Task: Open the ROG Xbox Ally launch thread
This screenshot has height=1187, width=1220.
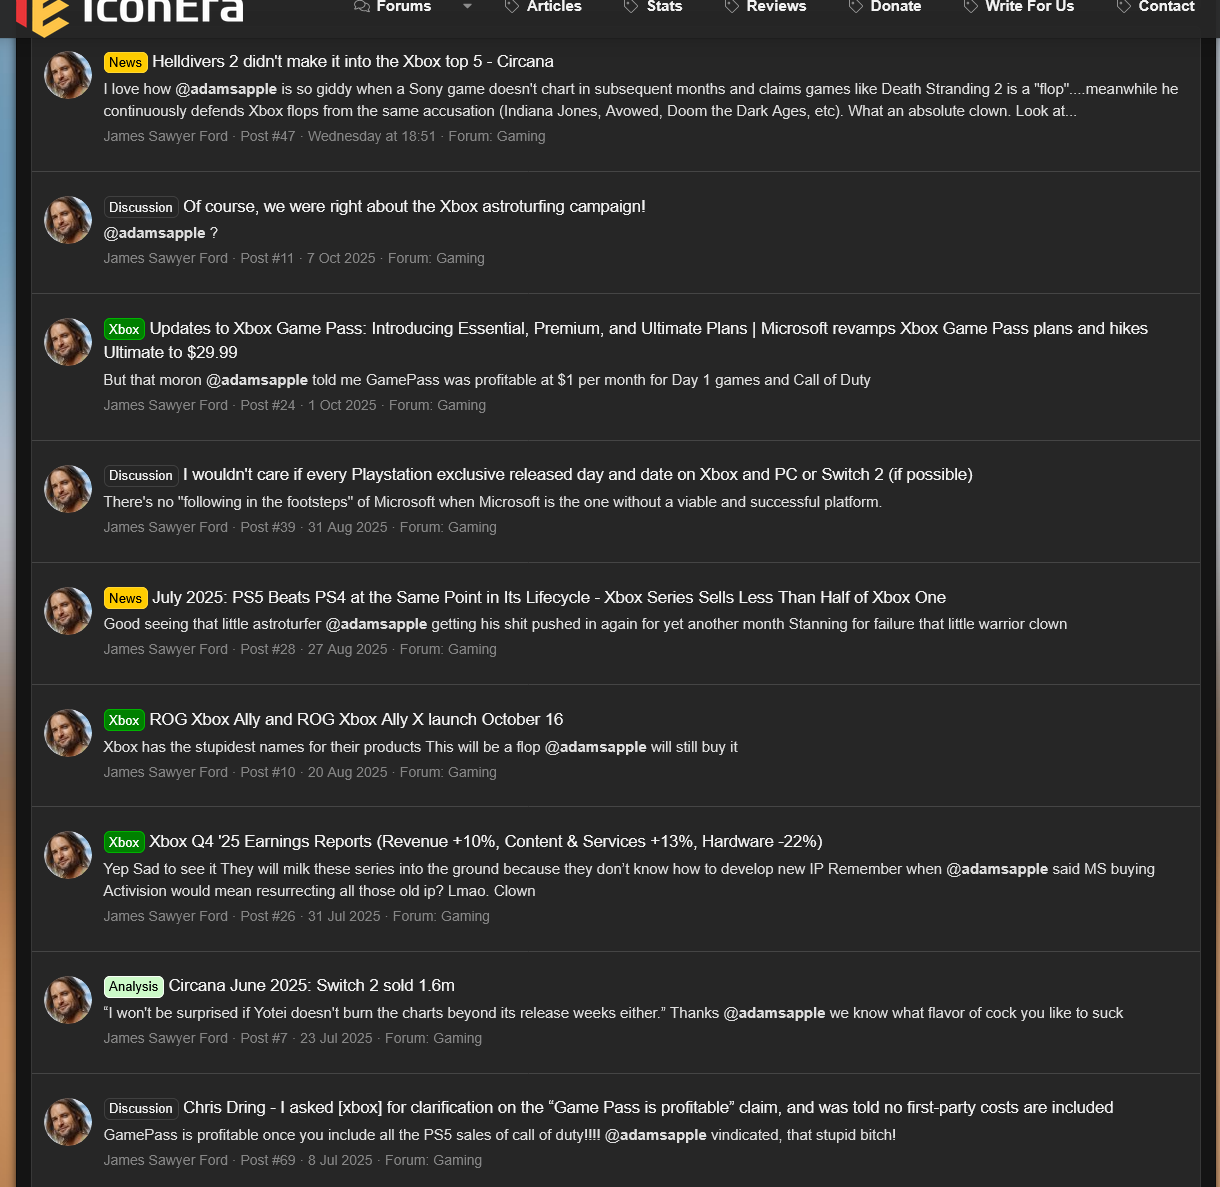Action: (356, 720)
